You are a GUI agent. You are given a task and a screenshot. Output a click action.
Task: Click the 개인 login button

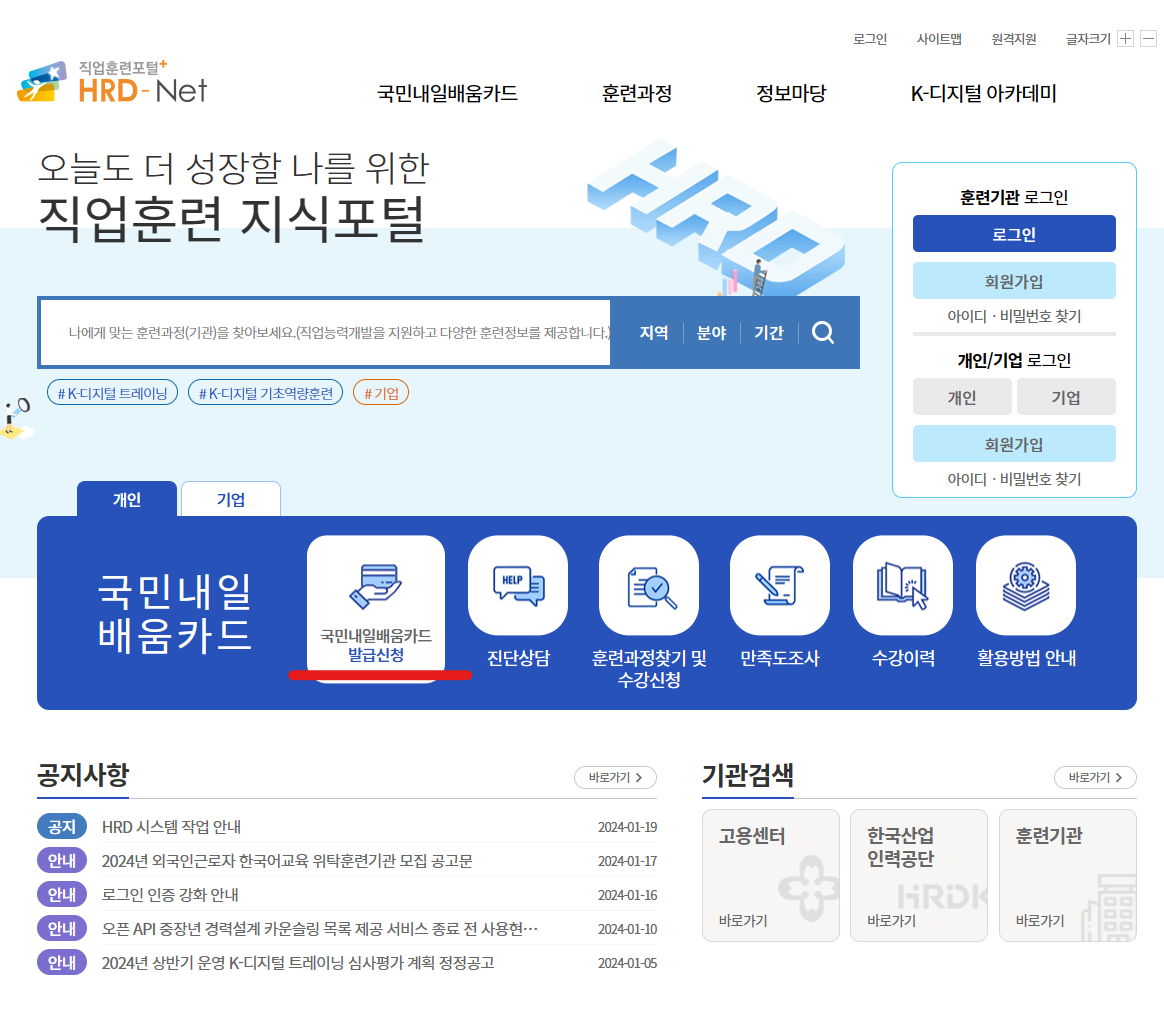click(x=962, y=397)
